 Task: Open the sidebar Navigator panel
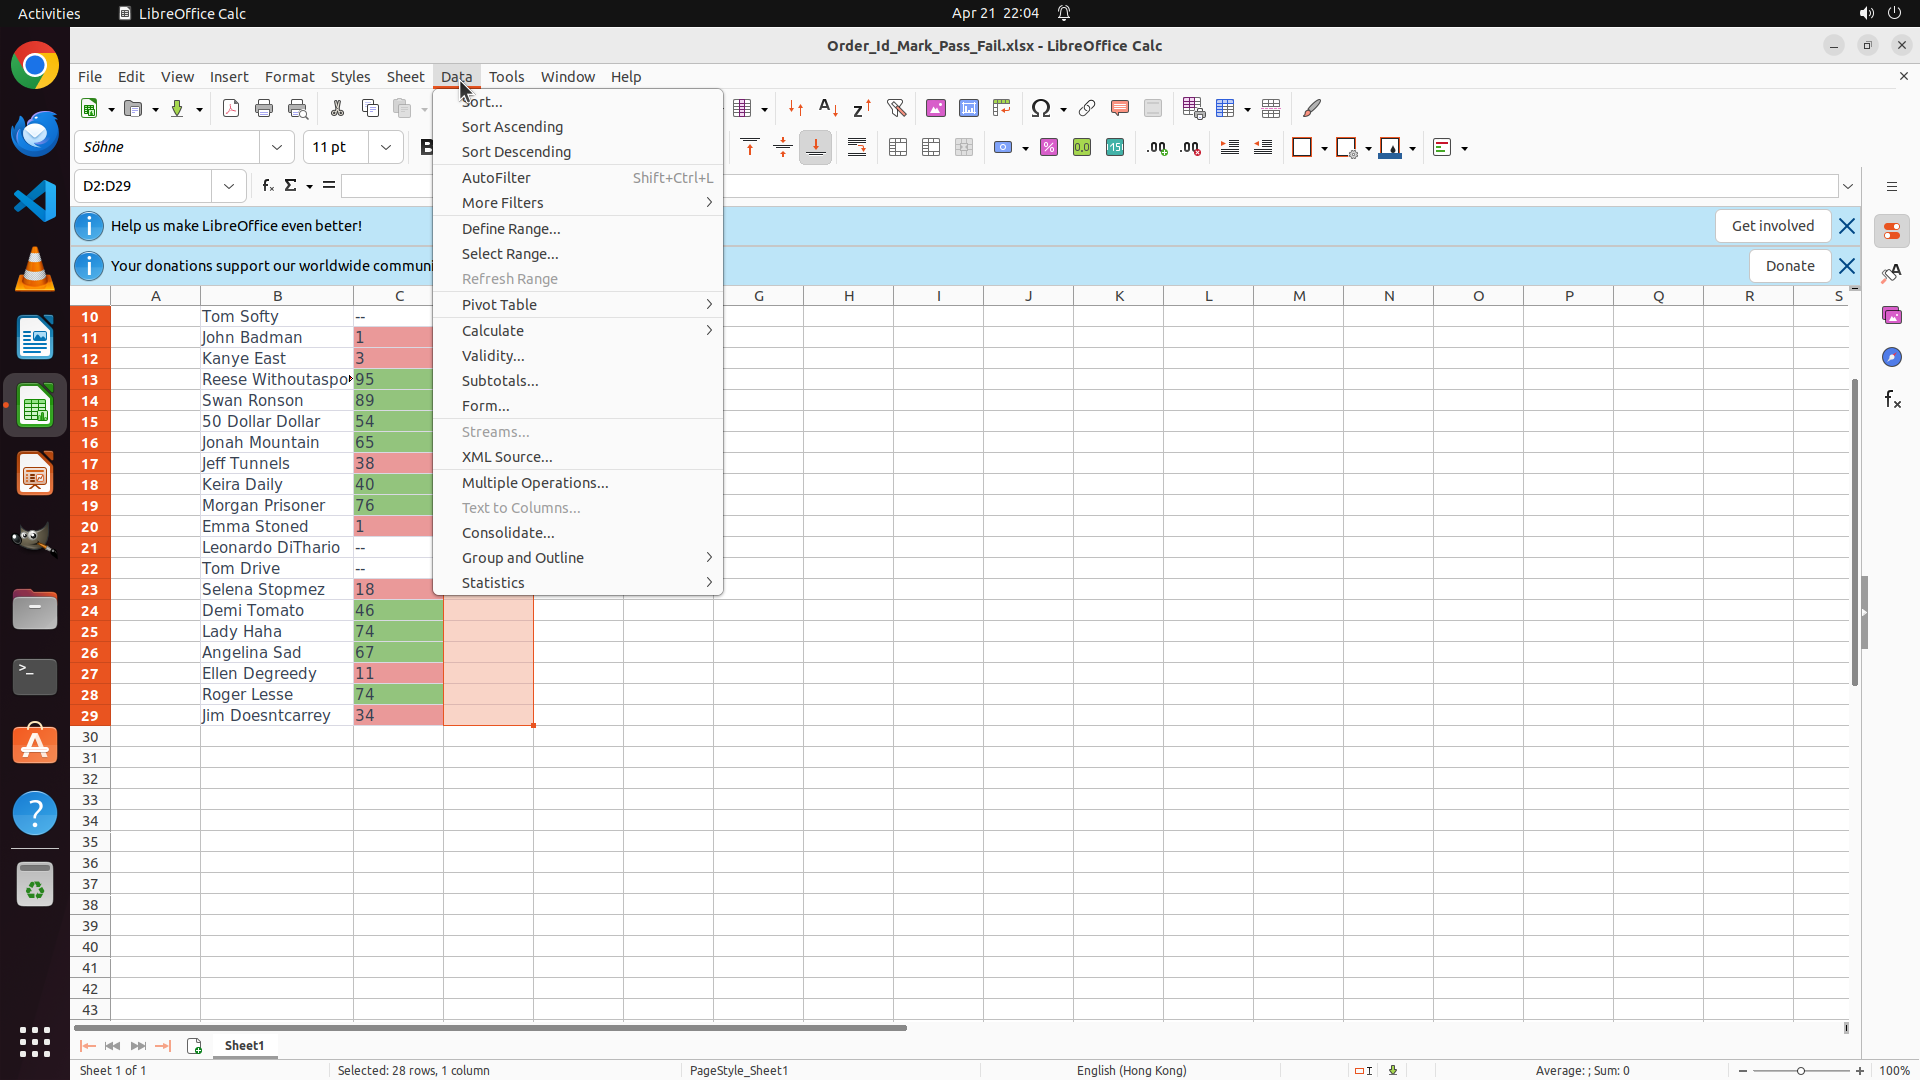pos(1892,357)
